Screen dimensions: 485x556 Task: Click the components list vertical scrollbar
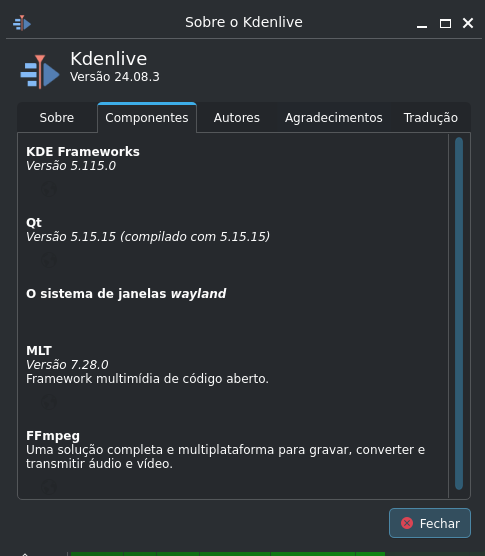[459, 313]
